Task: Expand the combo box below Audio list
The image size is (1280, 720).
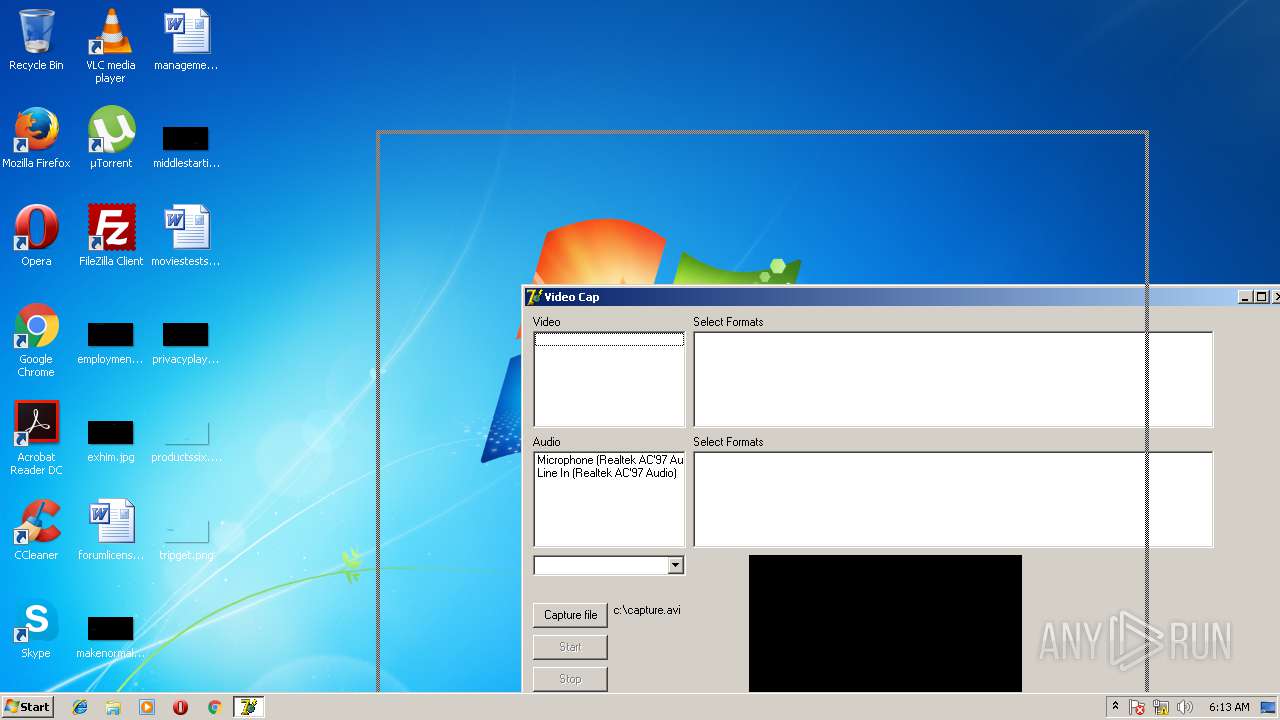Action: (x=675, y=566)
